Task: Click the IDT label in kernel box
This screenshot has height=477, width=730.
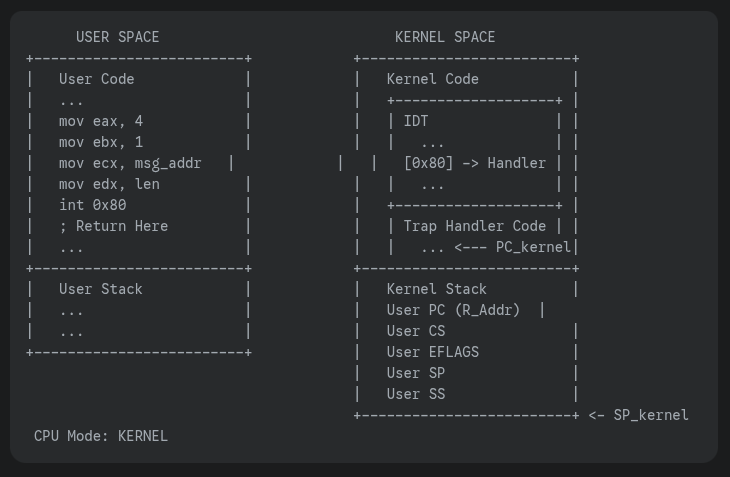Action: pyautogui.click(x=416, y=121)
